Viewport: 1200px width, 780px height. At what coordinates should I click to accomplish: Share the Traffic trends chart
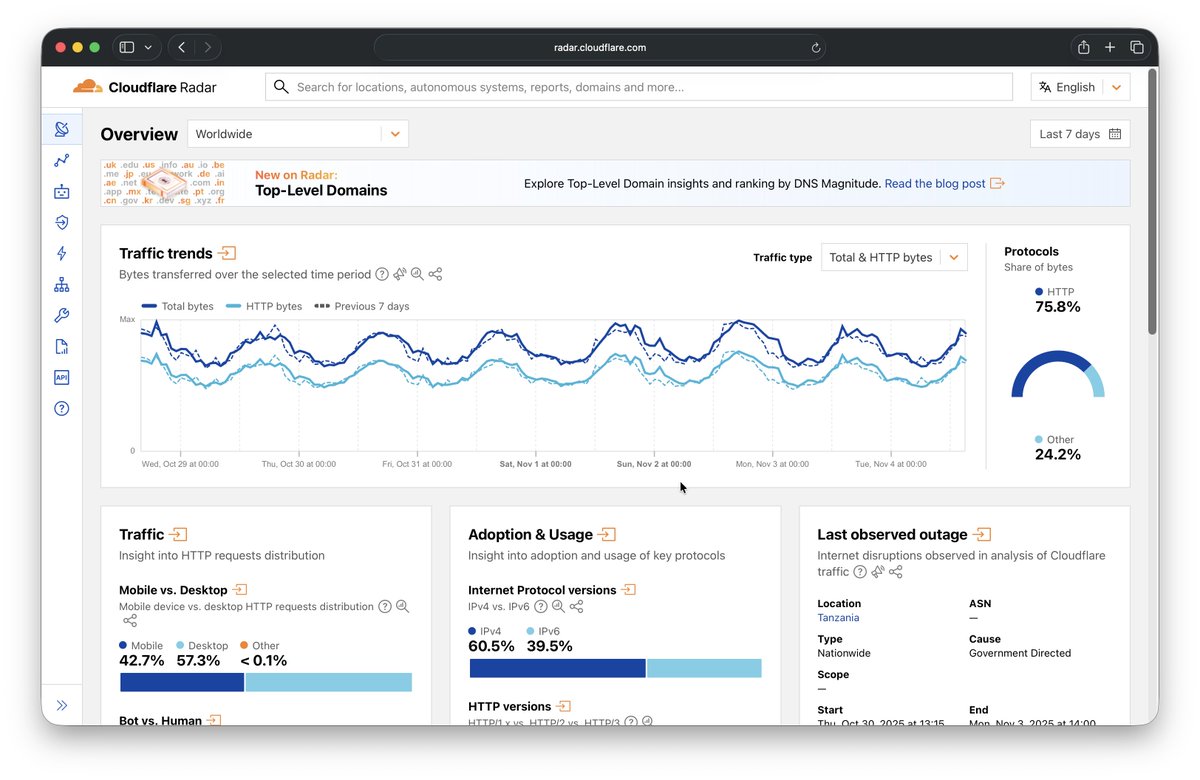click(435, 274)
